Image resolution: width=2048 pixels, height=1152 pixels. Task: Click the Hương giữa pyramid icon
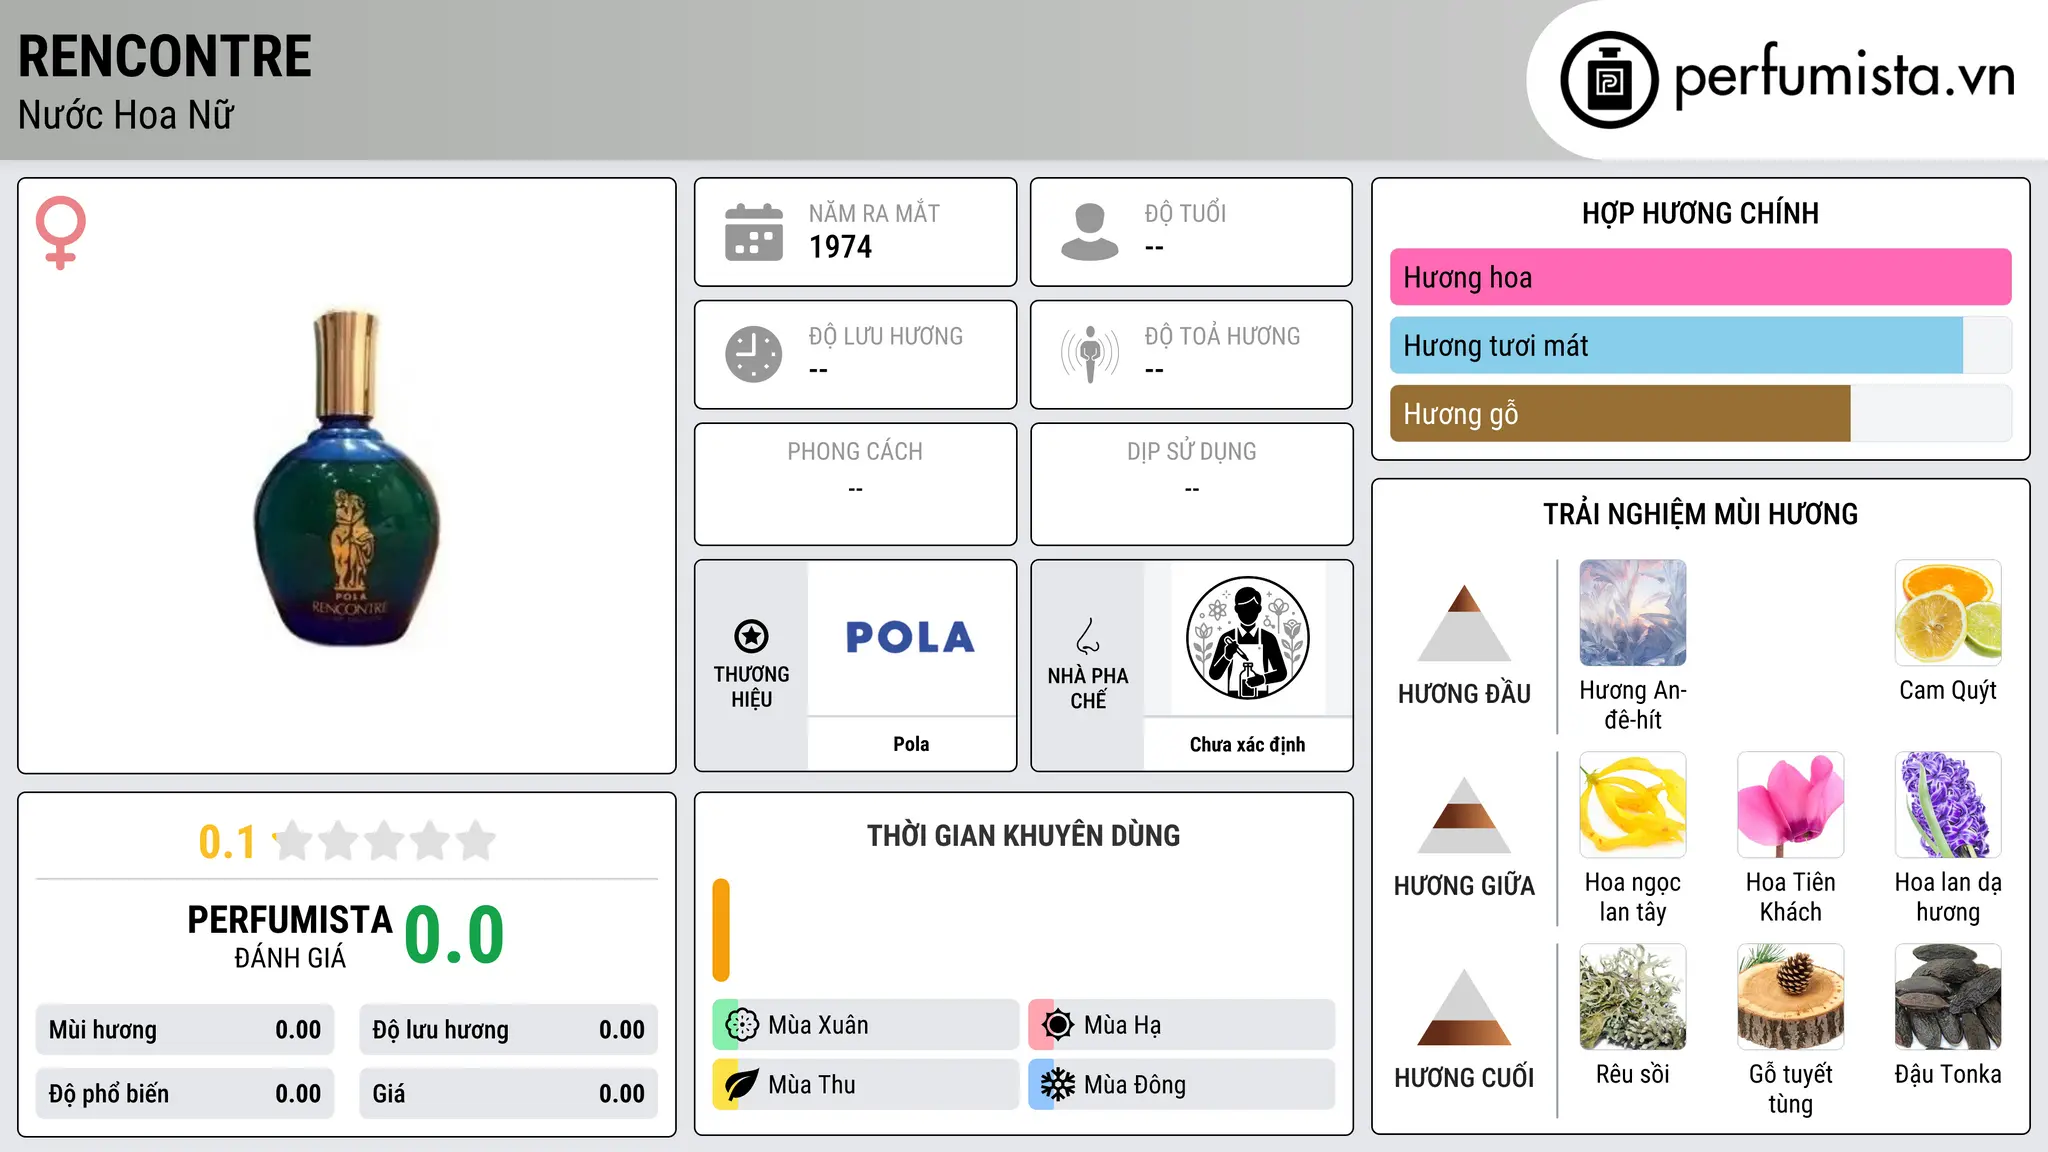click(1464, 815)
